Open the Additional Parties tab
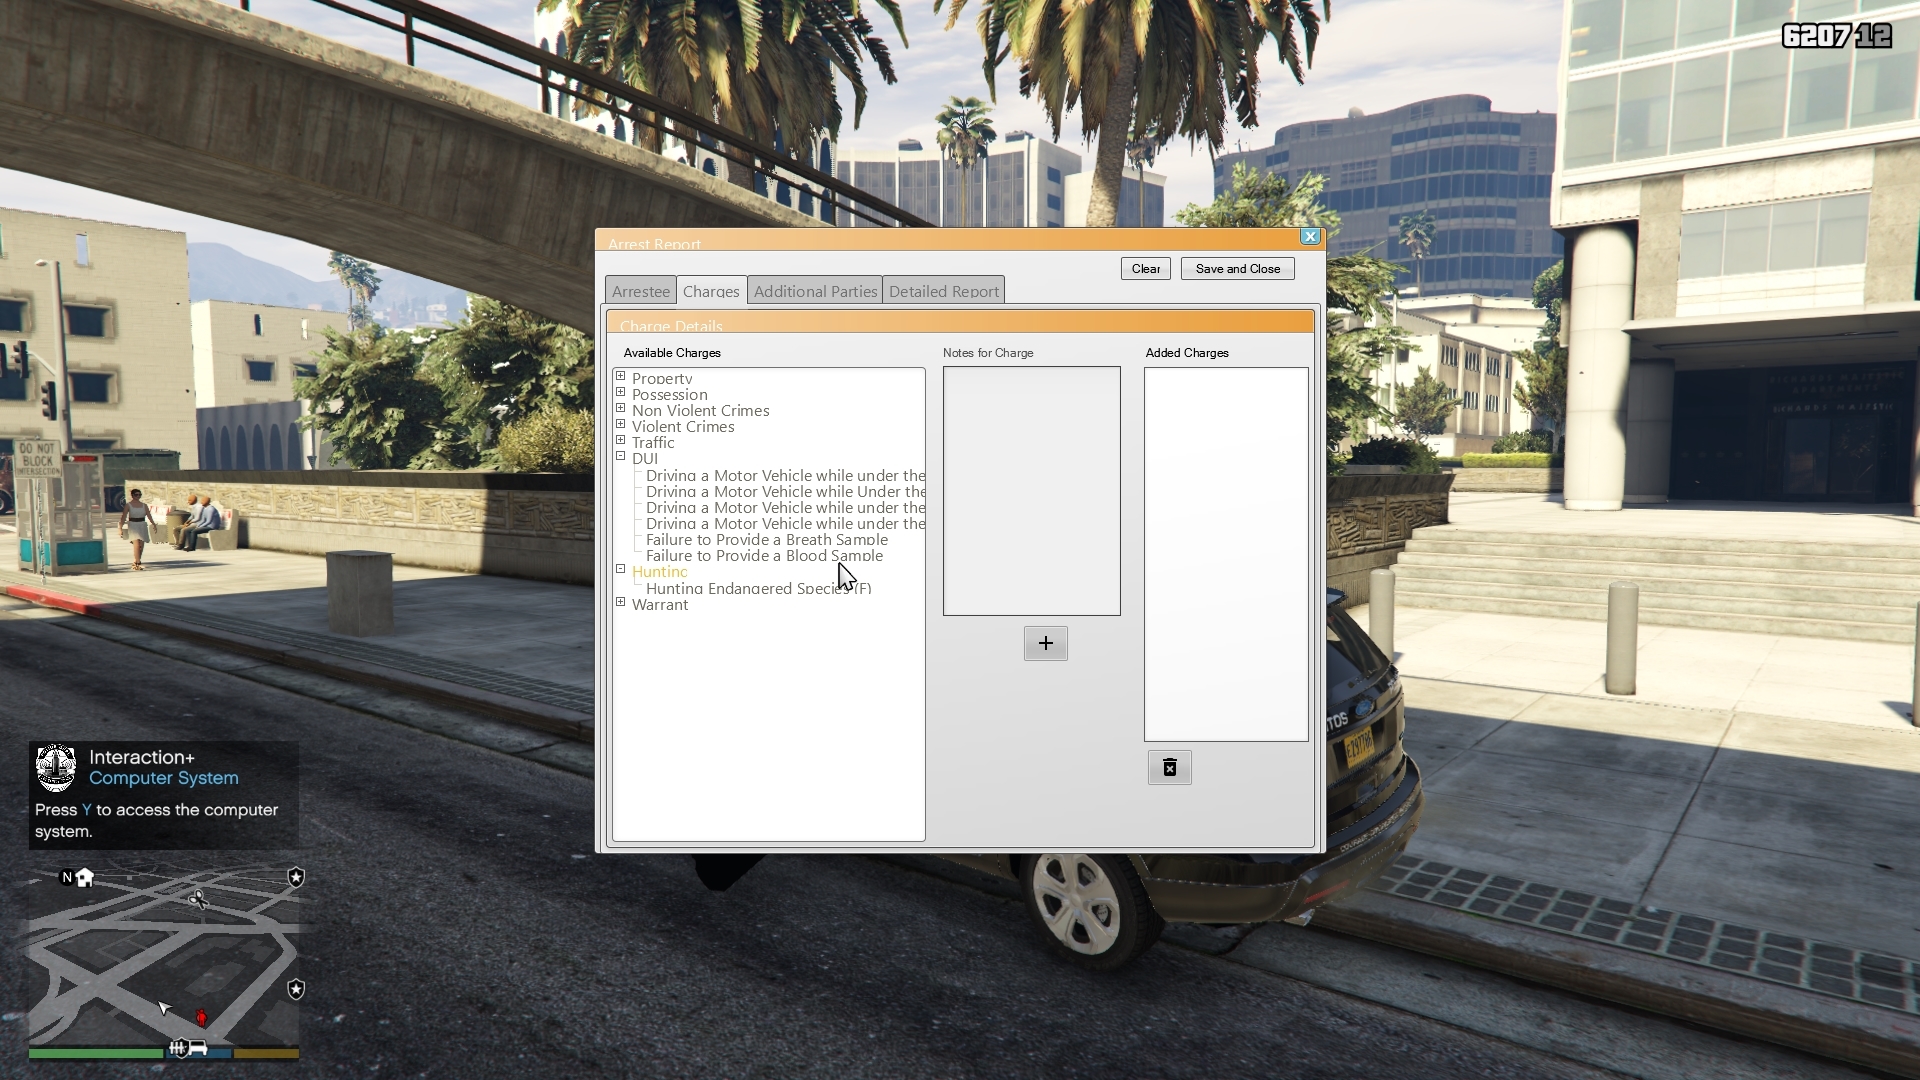The image size is (1920, 1080). click(815, 291)
